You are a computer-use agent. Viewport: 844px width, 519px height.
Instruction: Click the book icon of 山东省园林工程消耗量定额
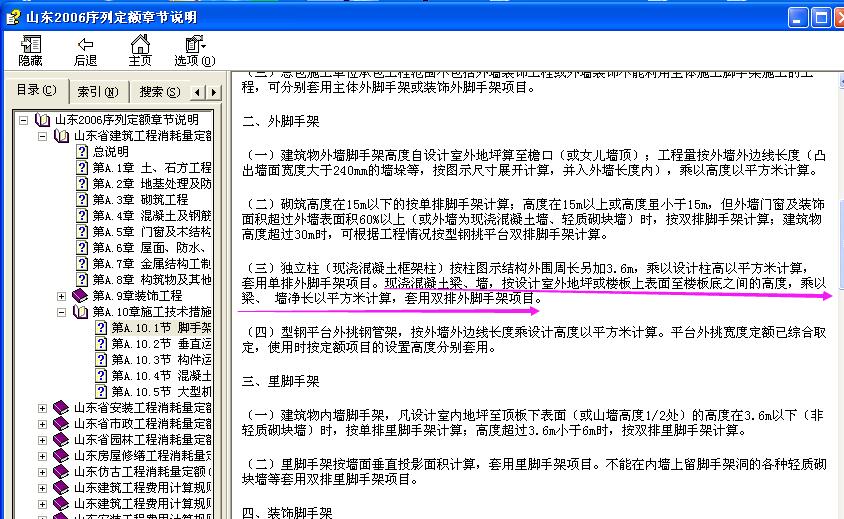tap(61, 440)
